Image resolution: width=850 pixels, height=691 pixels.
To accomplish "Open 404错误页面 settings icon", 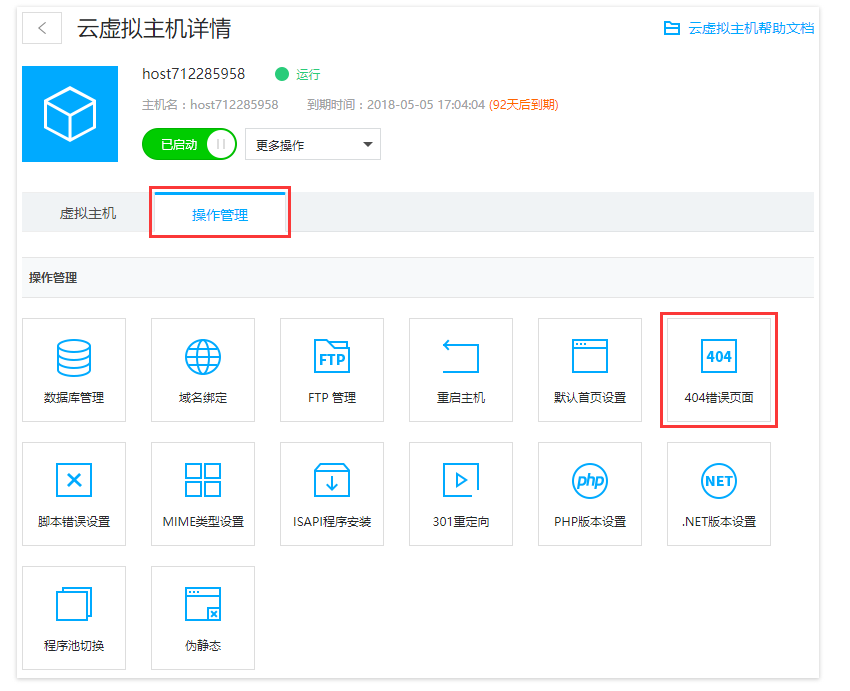I will 719,357.
